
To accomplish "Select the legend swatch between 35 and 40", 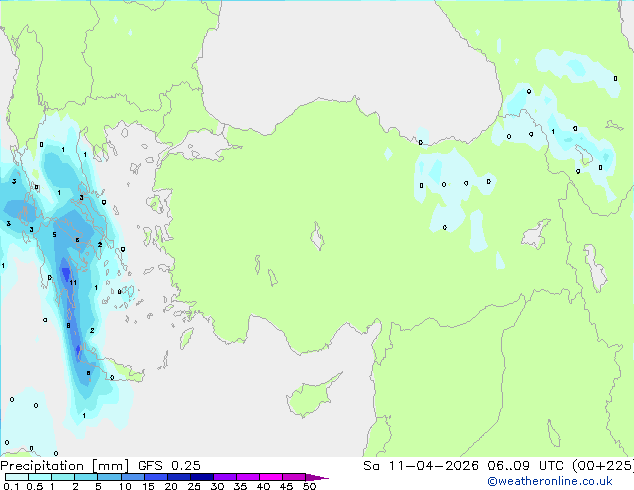I will click(248, 477).
